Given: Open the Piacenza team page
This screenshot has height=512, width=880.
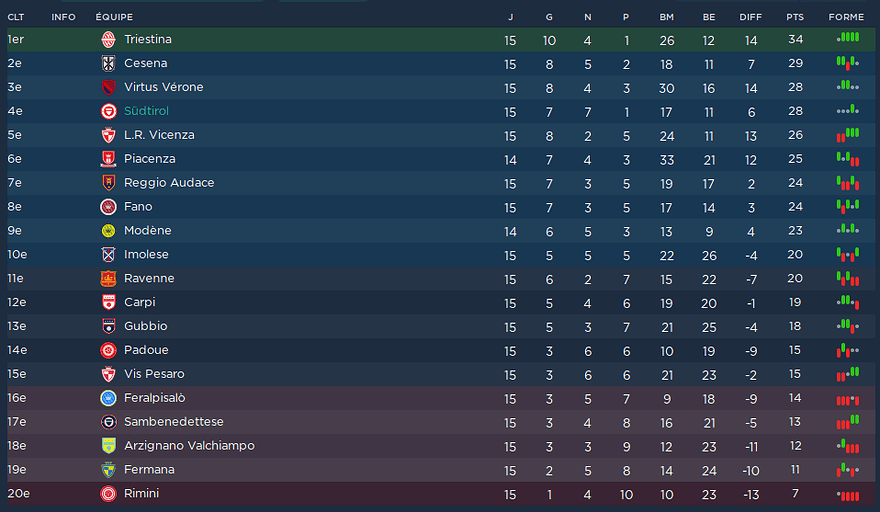Looking at the screenshot, I should point(149,159).
